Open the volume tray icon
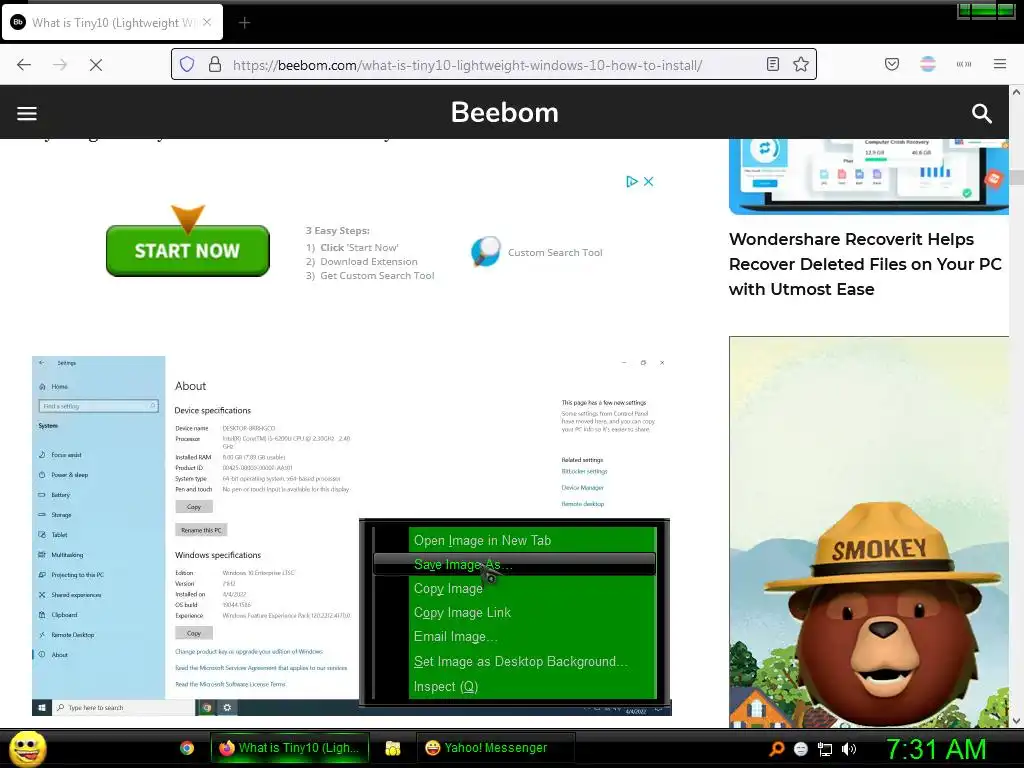The image size is (1024, 768). (849, 749)
